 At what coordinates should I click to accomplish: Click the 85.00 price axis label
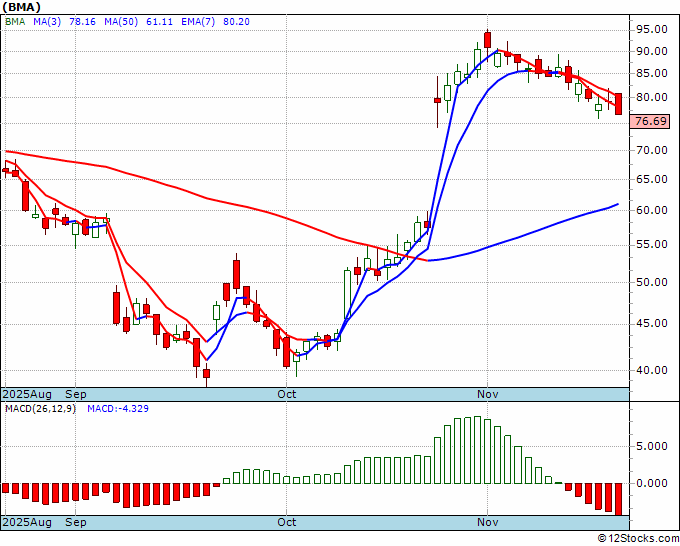651,73
